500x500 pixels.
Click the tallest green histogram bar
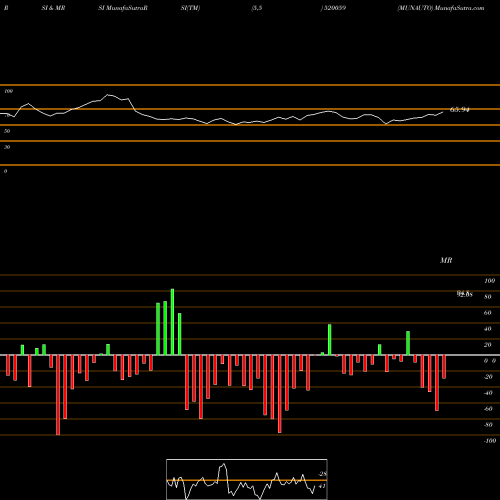coord(172,322)
